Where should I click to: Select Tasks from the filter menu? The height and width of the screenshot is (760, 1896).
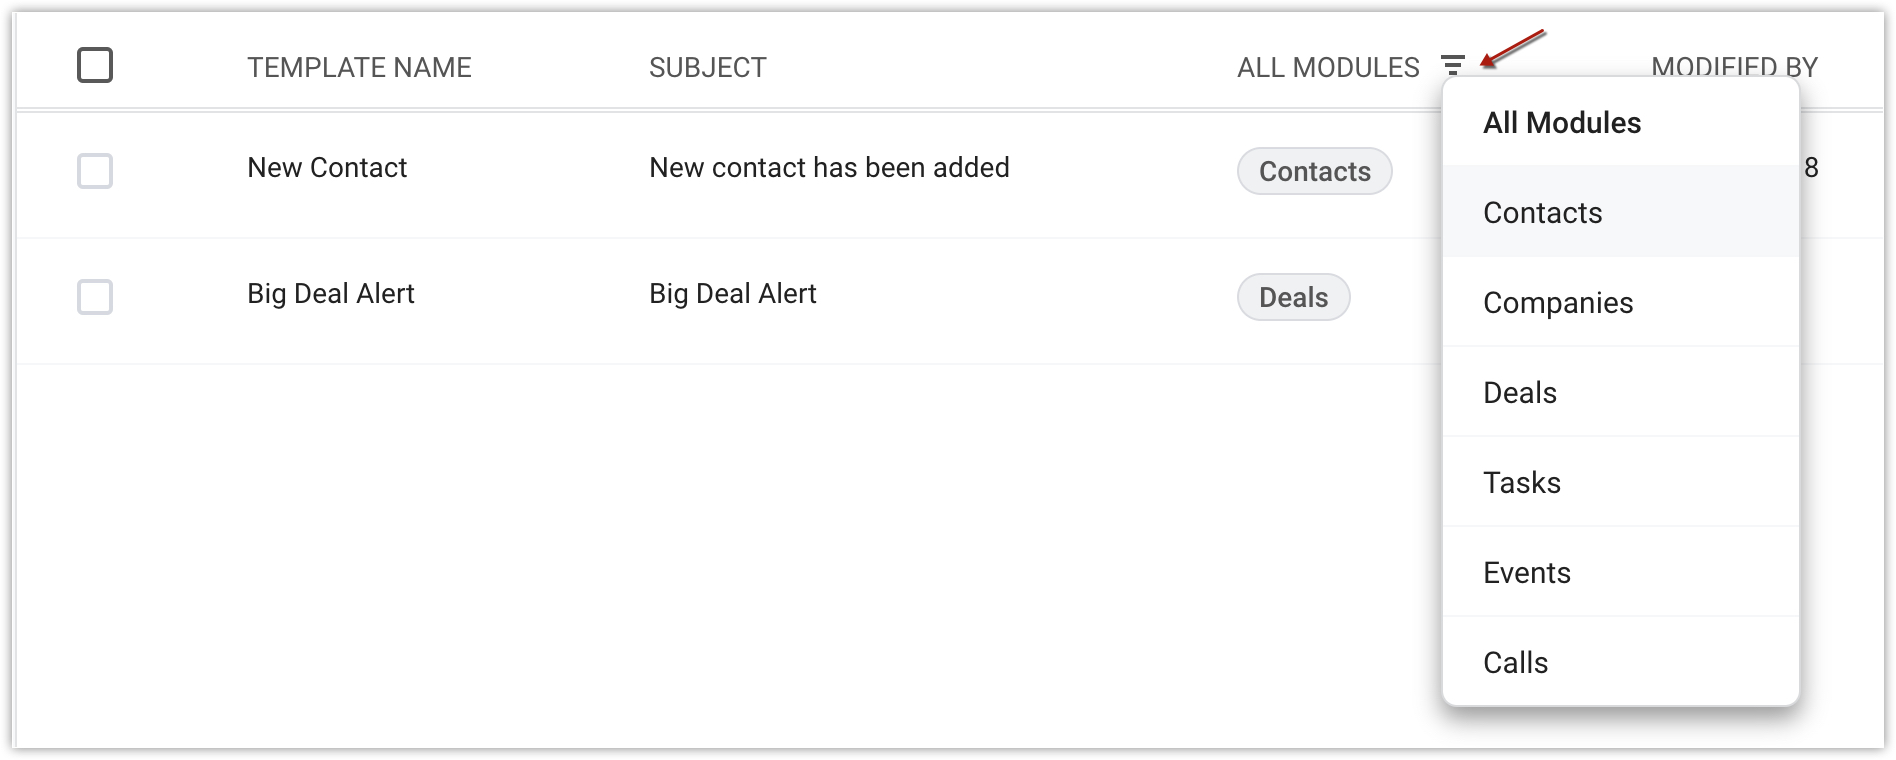(1522, 483)
